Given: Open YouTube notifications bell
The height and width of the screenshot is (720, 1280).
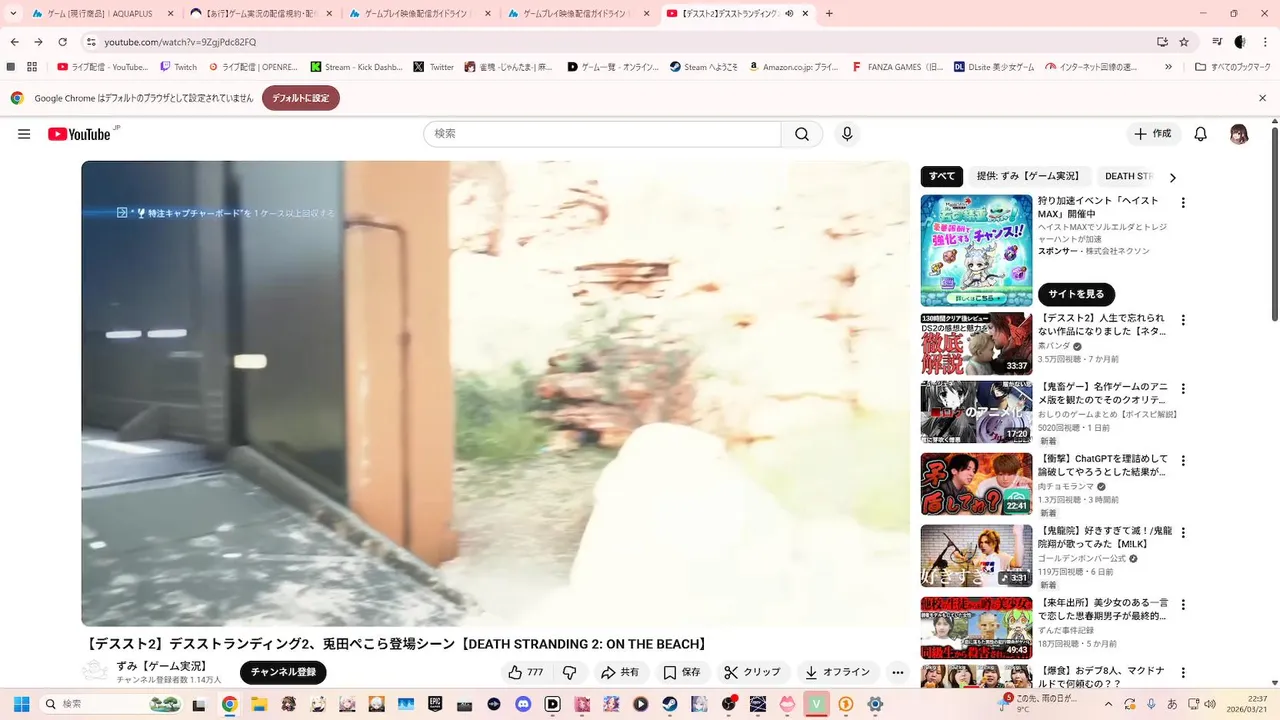Looking at the screenshot, I should tap(1201, 134).
